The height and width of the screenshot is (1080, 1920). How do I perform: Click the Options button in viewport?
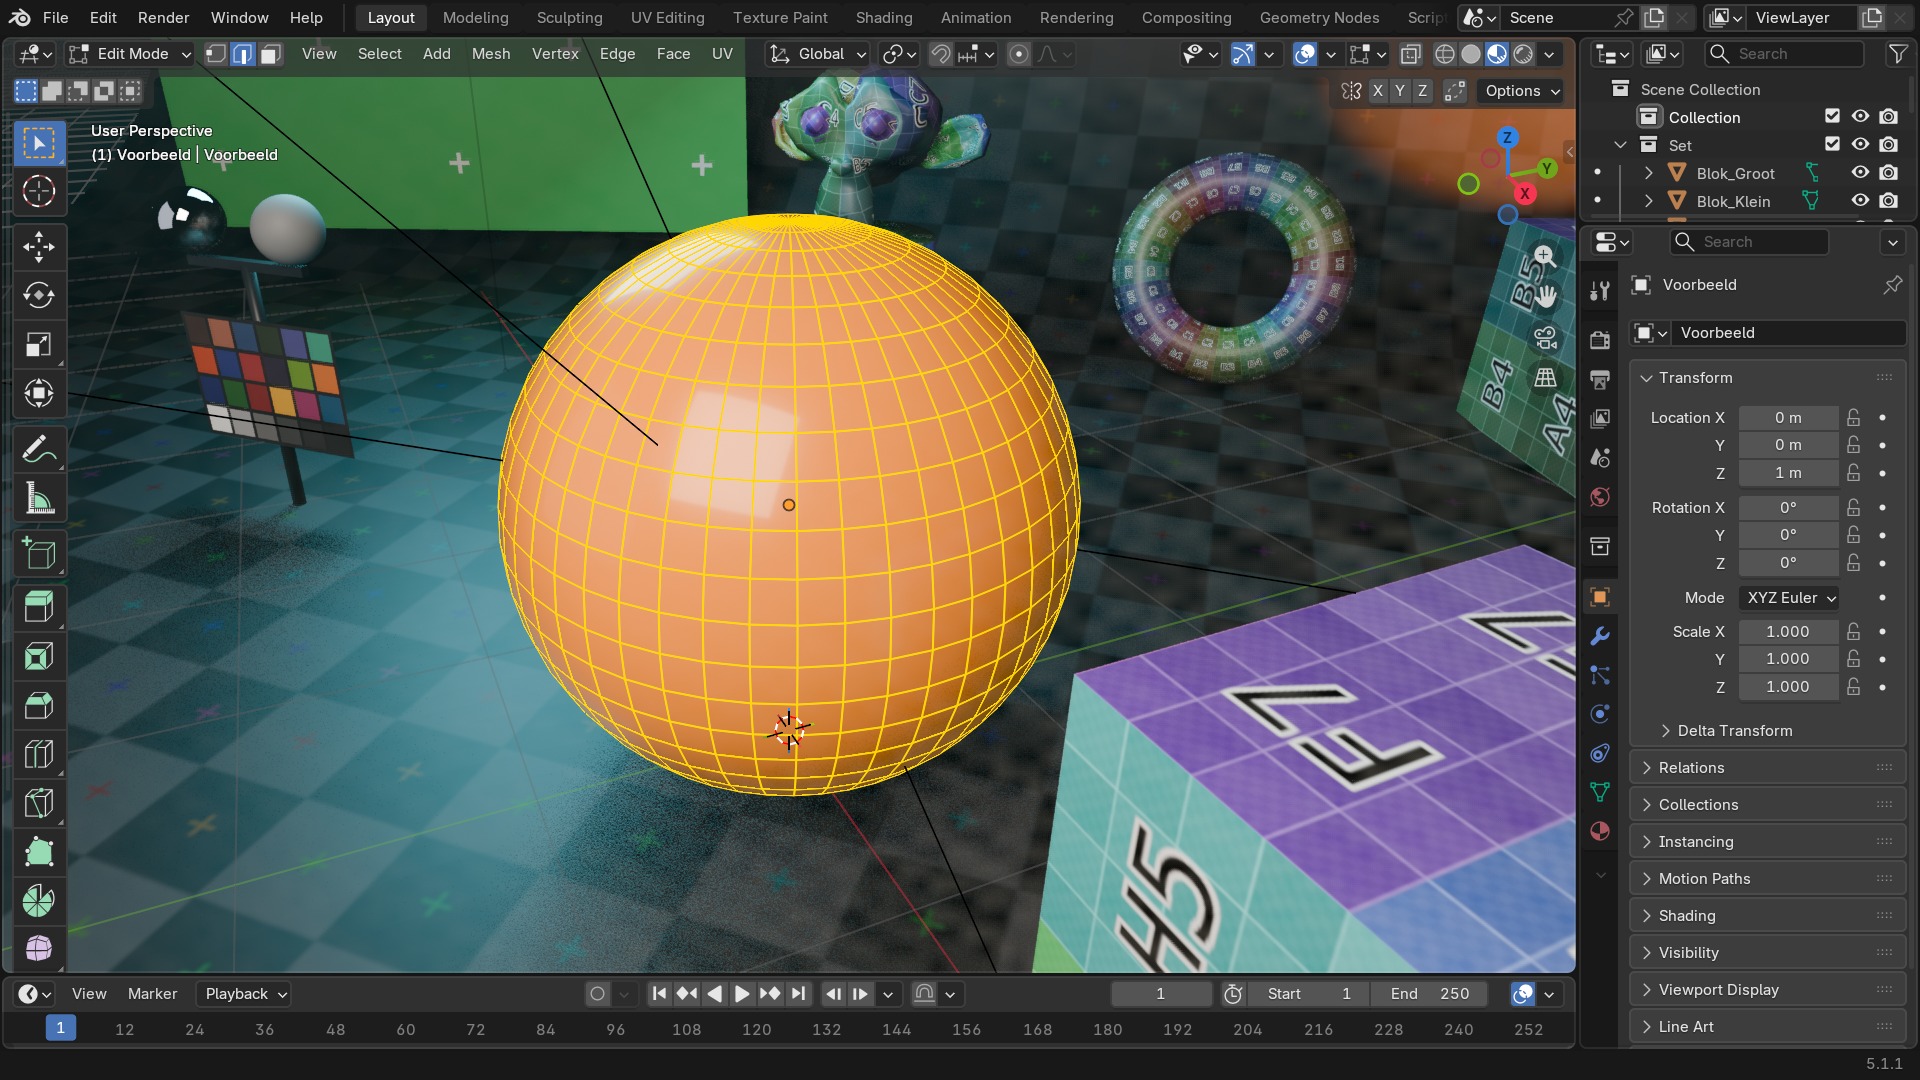[1522, 91]
